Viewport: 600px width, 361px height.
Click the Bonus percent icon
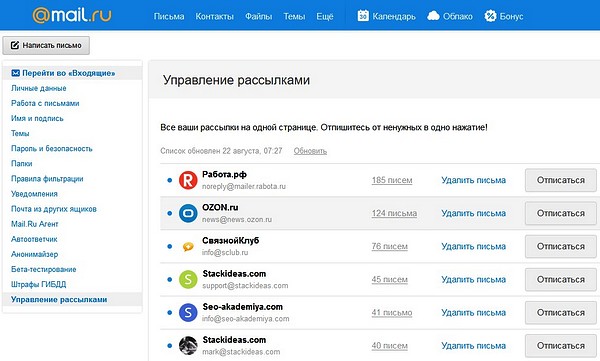pos(490,16)
